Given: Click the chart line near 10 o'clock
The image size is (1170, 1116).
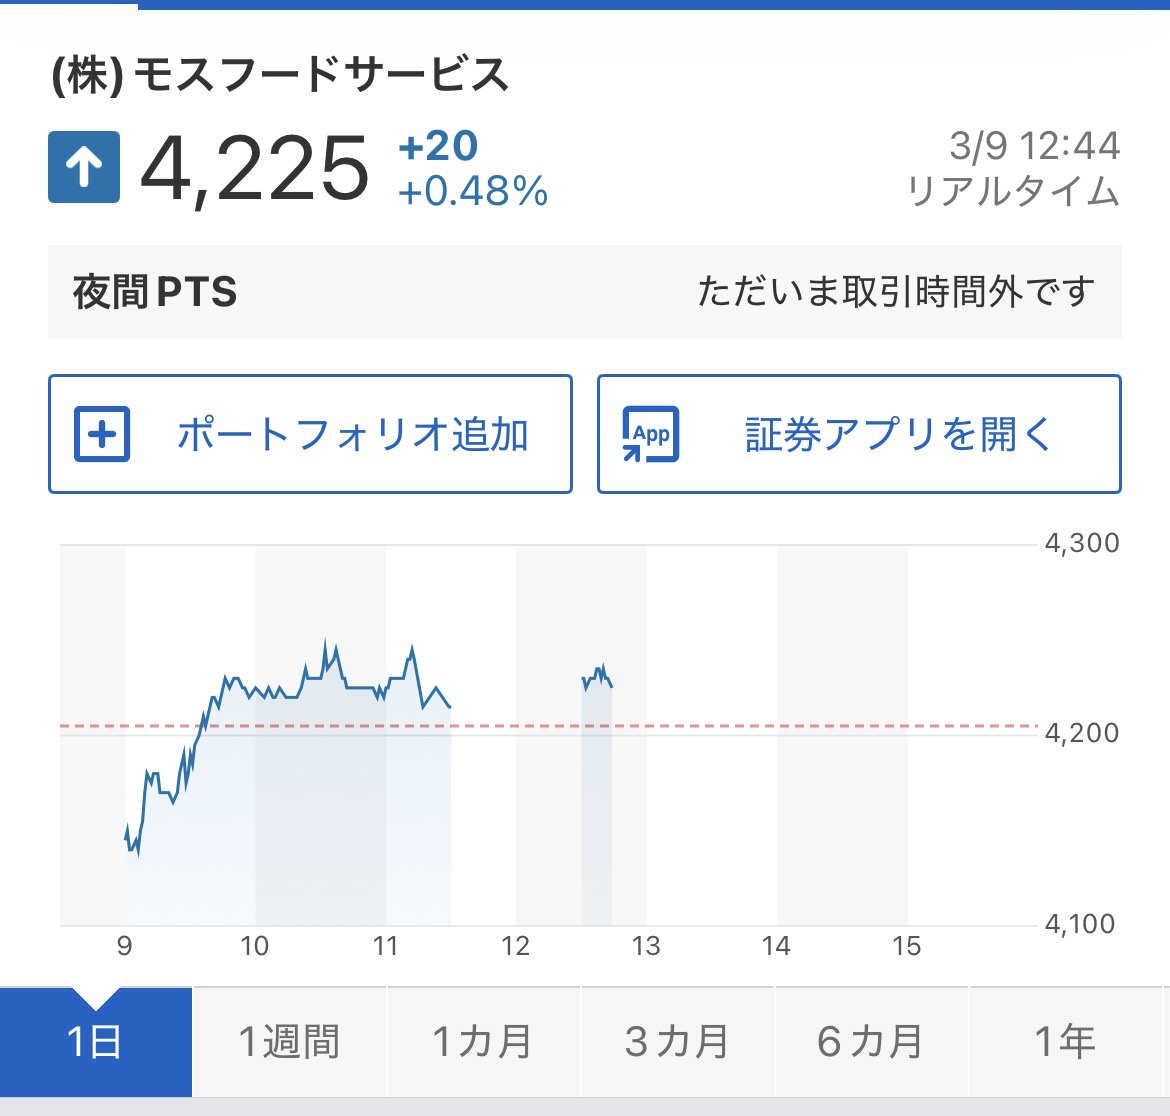Looking at the screenshot, I should 256,689.
